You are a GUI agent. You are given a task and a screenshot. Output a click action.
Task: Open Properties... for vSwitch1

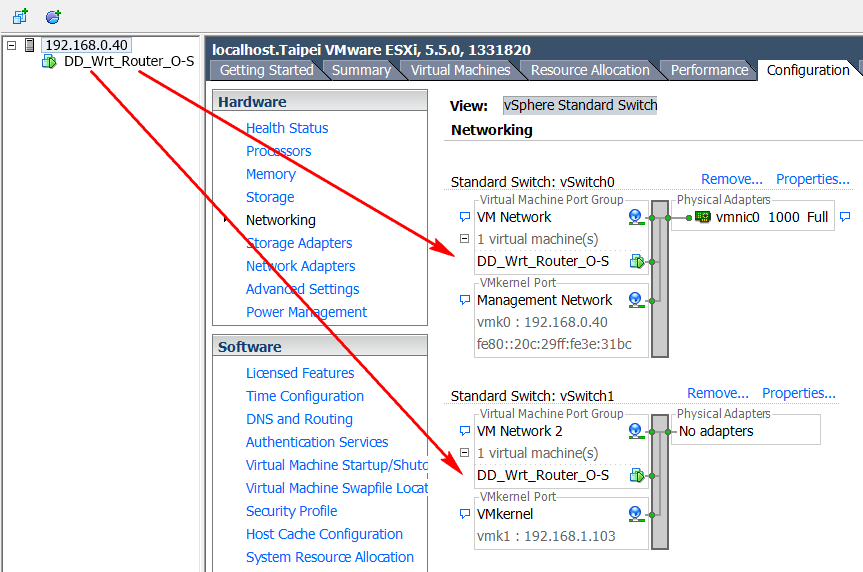tap(799, 394)
